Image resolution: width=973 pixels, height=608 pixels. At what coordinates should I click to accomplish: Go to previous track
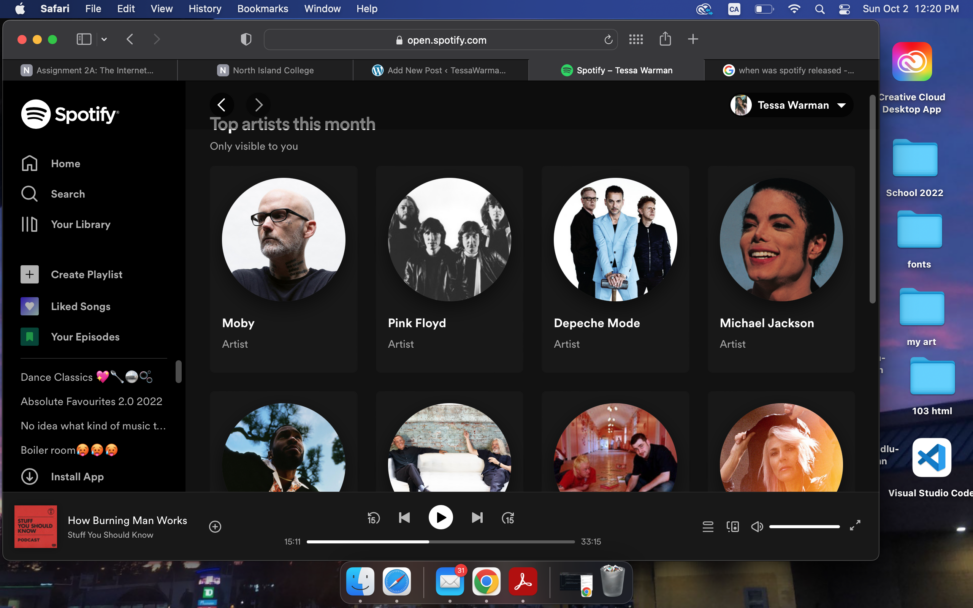404,517
